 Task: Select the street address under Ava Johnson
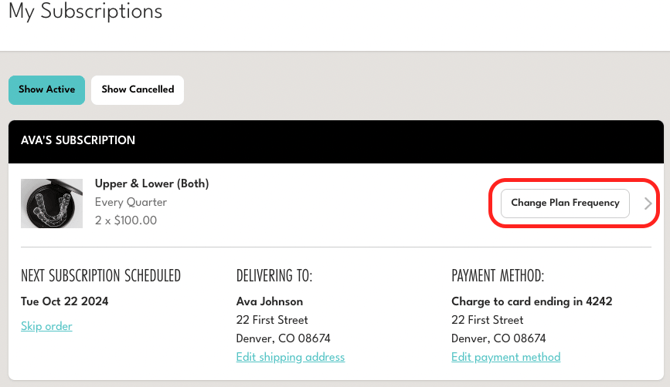point(272,320)
